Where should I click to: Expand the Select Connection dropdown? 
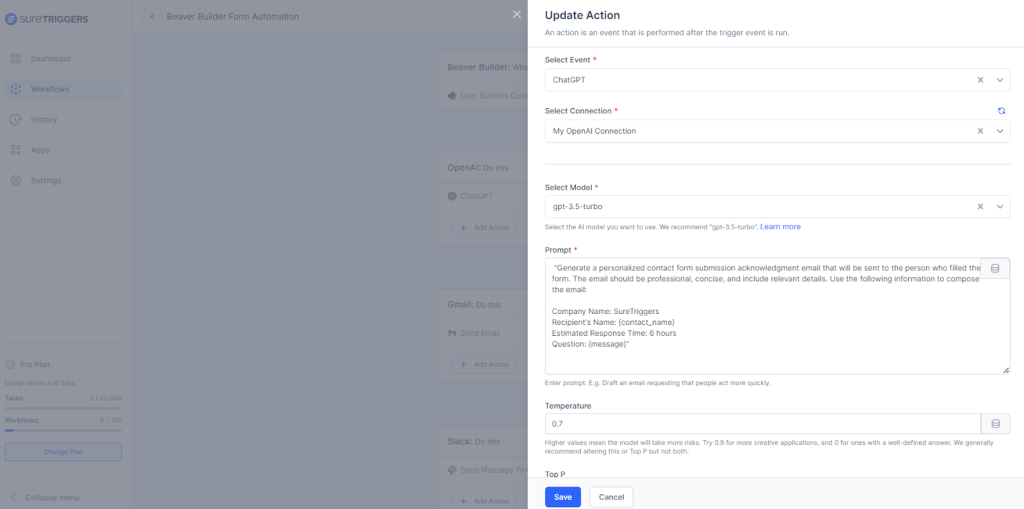click(x=1000, y=131)
